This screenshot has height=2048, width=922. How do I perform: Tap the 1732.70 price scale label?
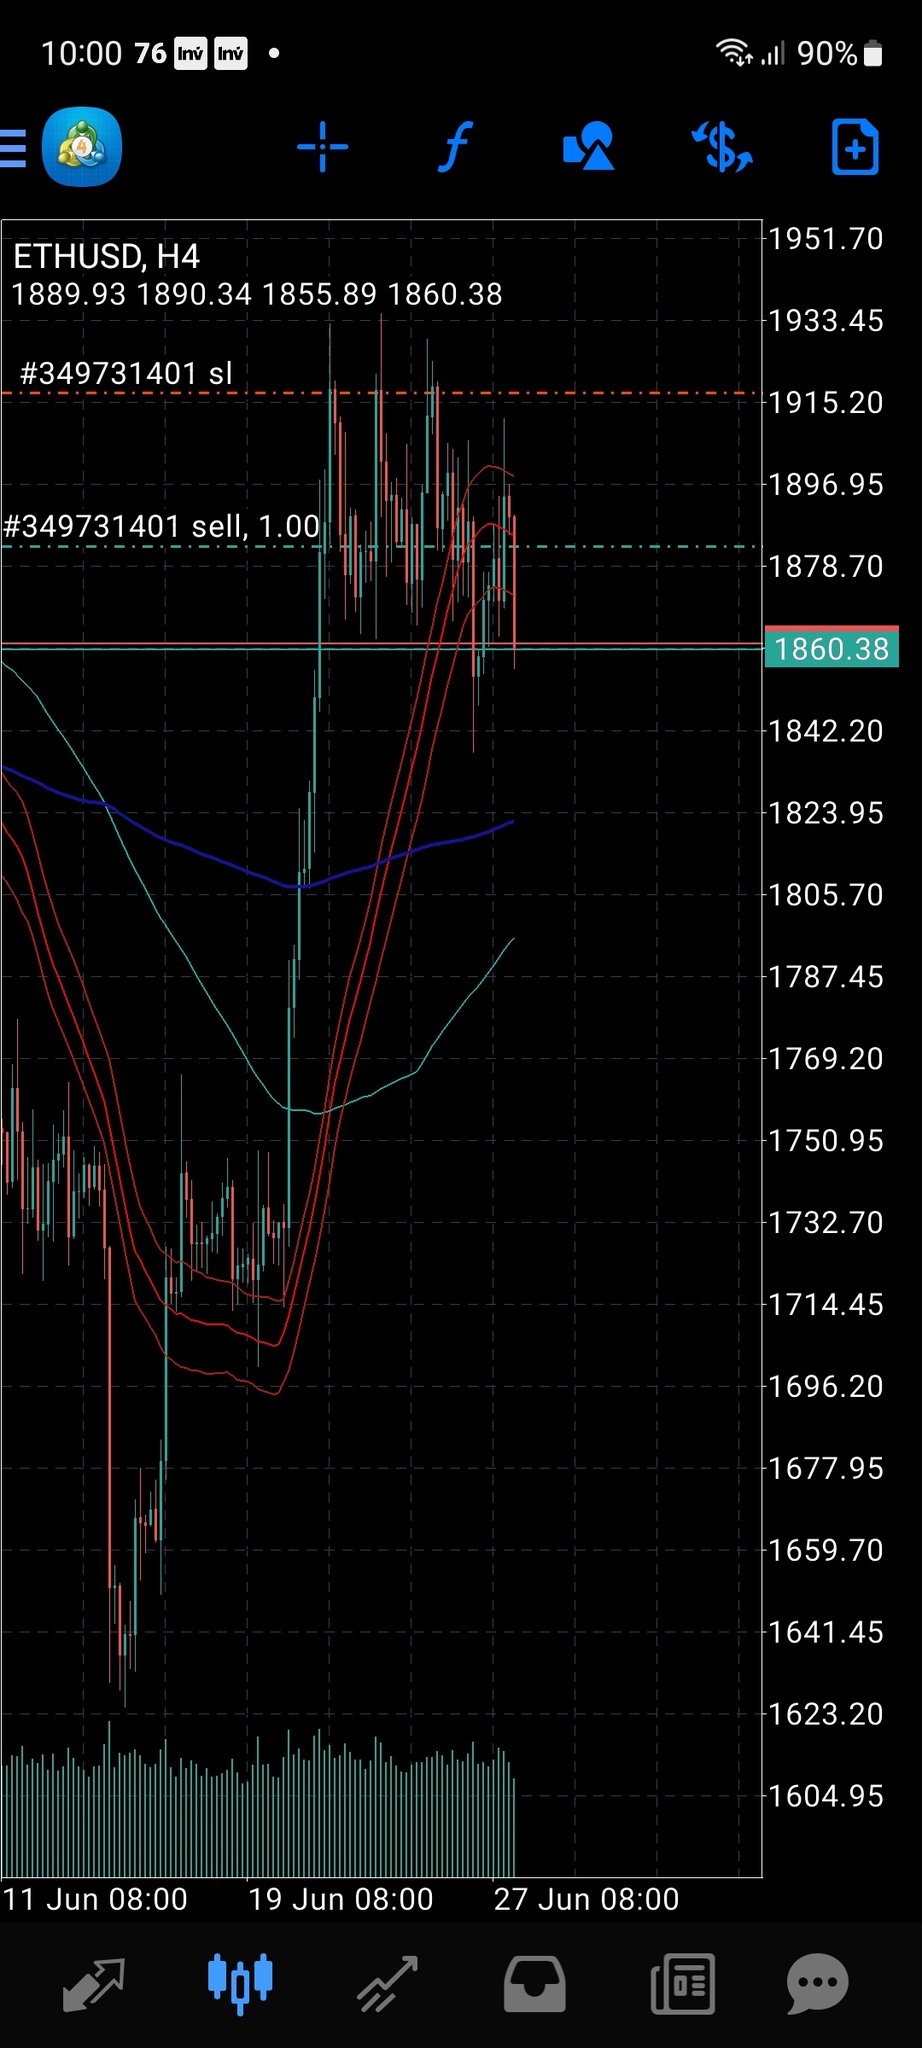click(x=826, y=1222)
